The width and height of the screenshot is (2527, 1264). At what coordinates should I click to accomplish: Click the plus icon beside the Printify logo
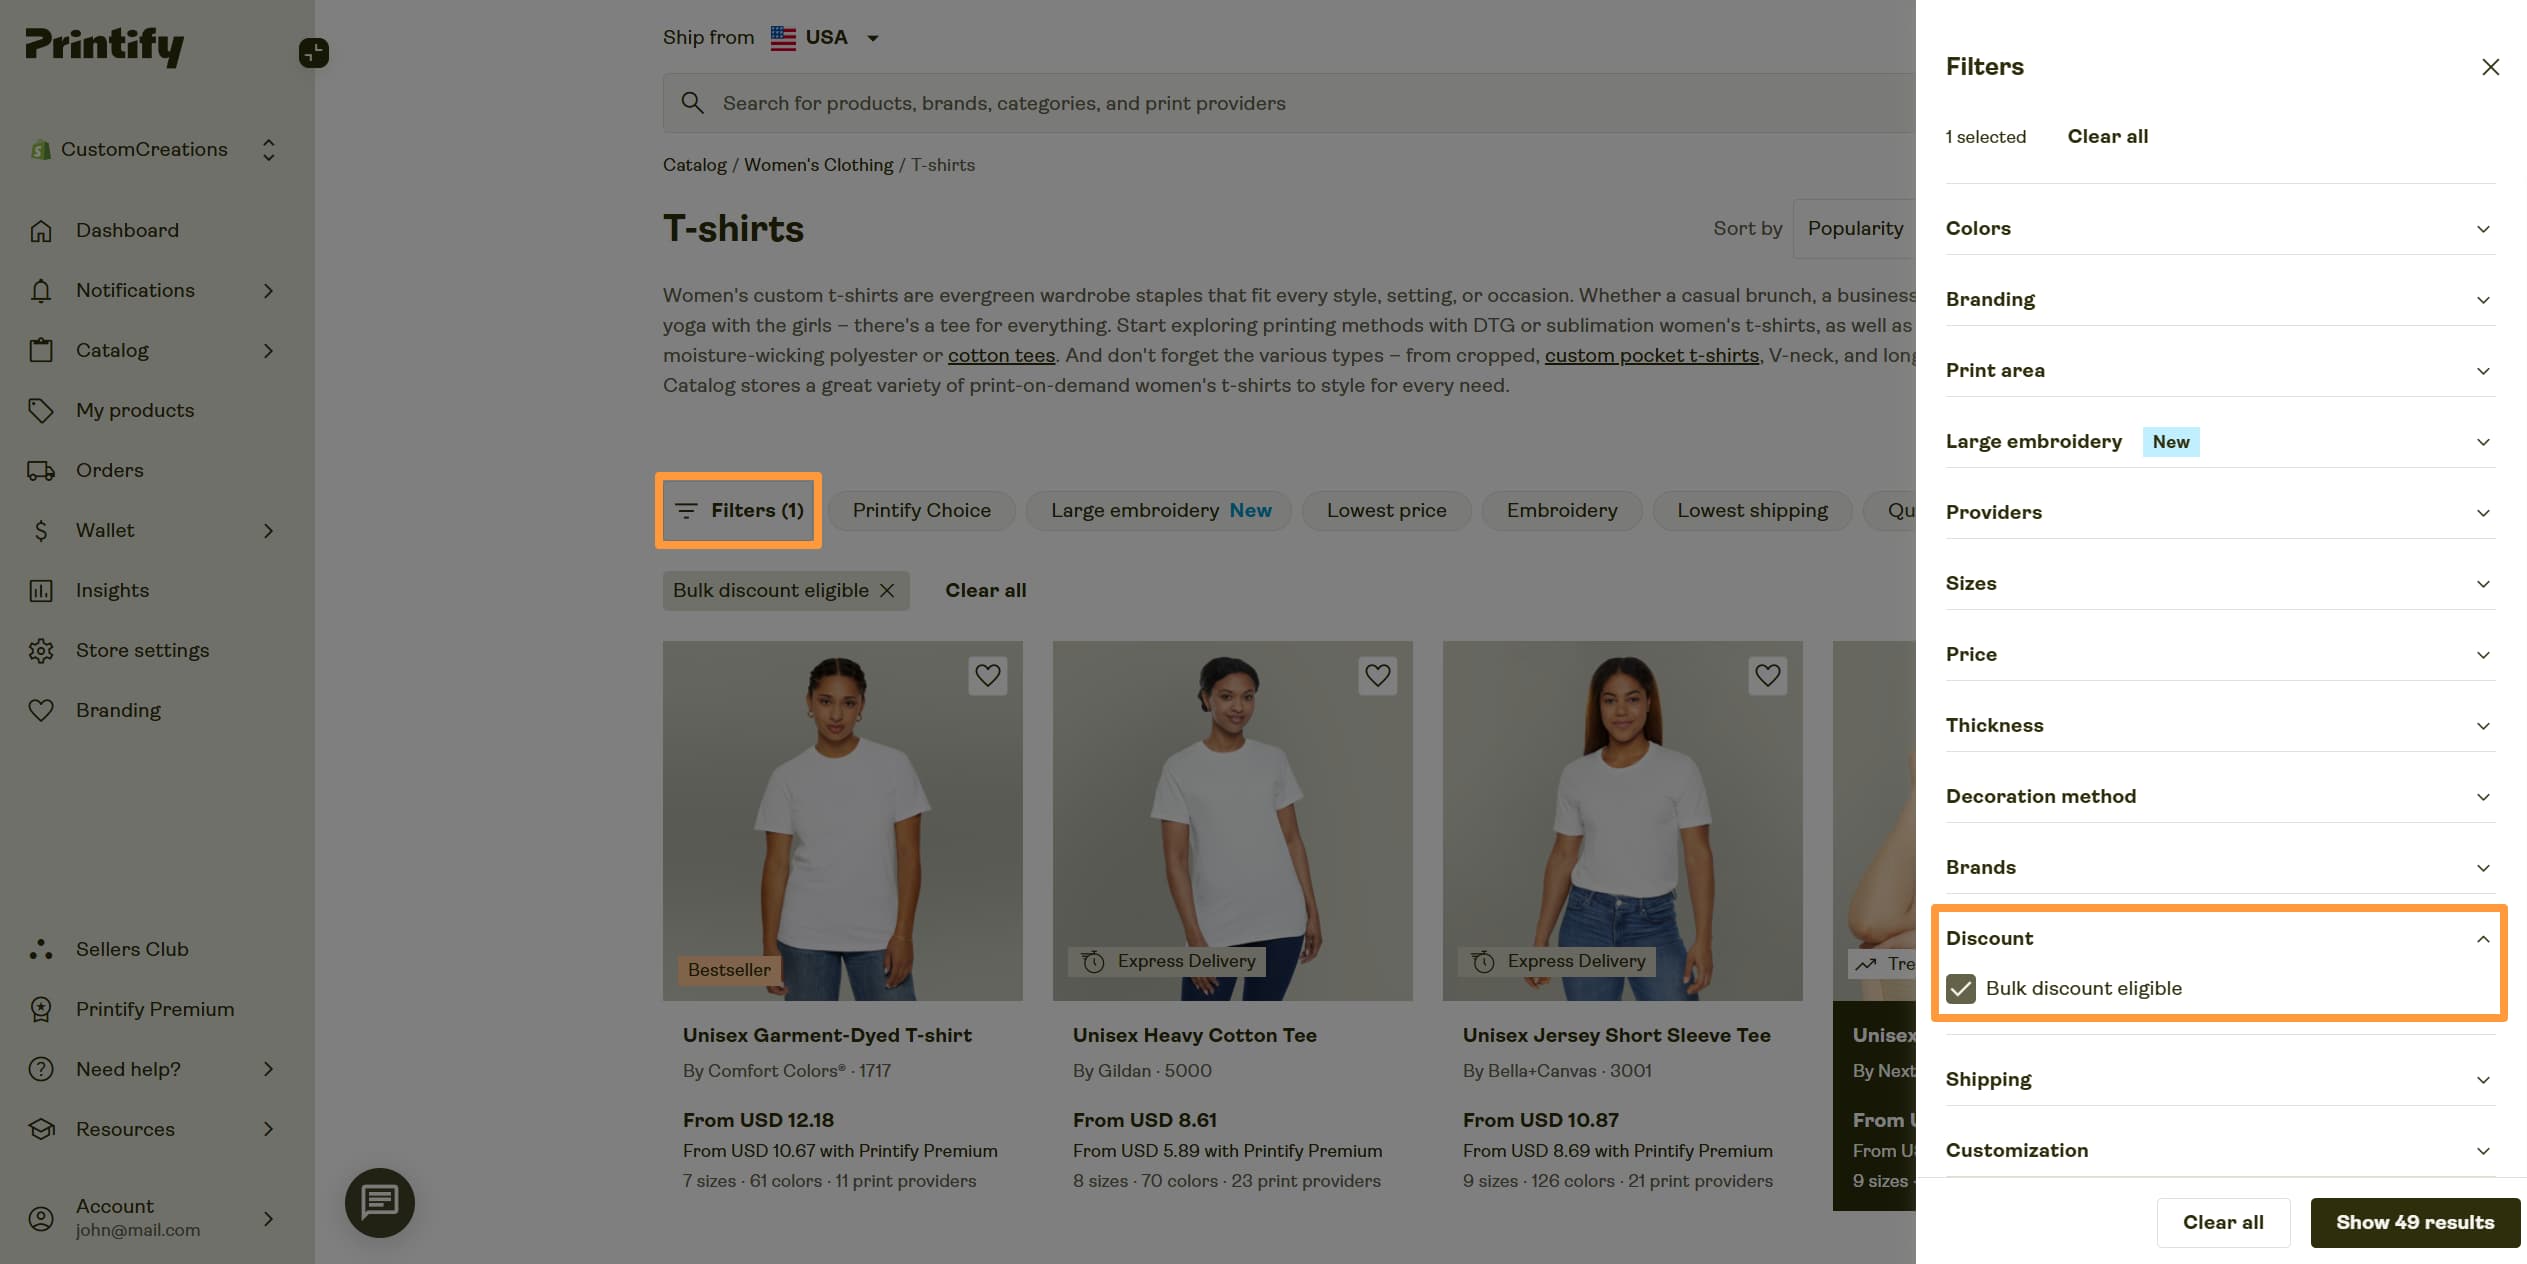pos(314,52)
